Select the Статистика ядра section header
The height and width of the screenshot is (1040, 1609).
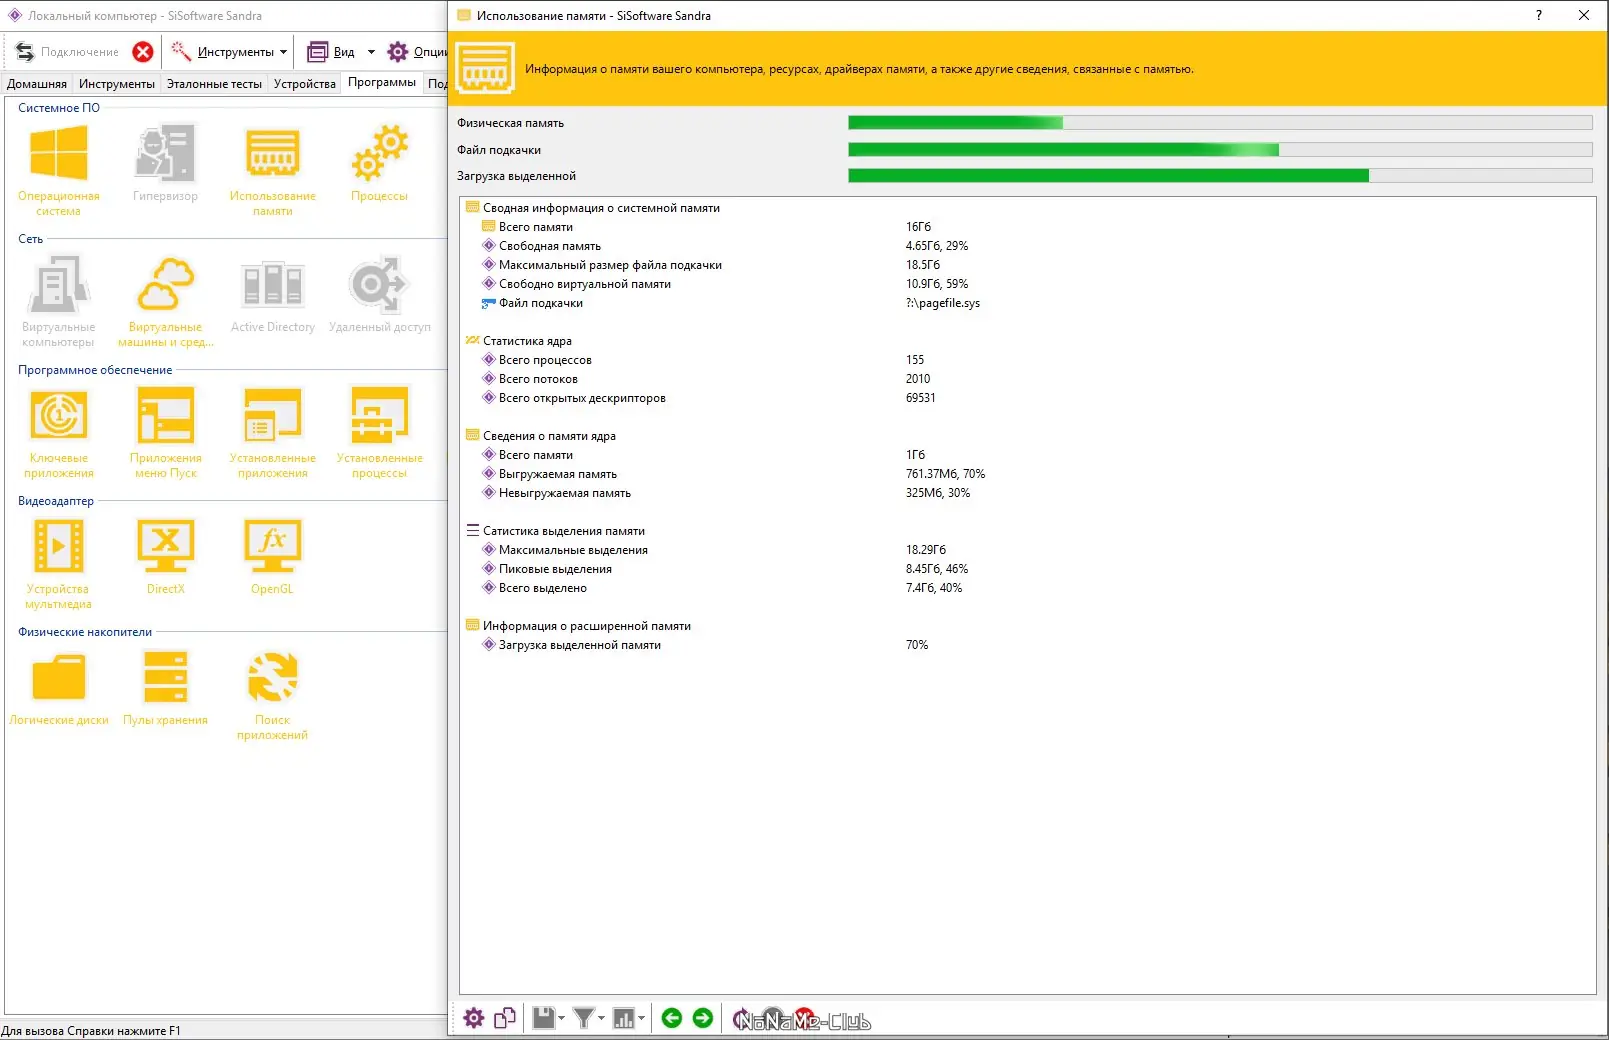point(527,341)
